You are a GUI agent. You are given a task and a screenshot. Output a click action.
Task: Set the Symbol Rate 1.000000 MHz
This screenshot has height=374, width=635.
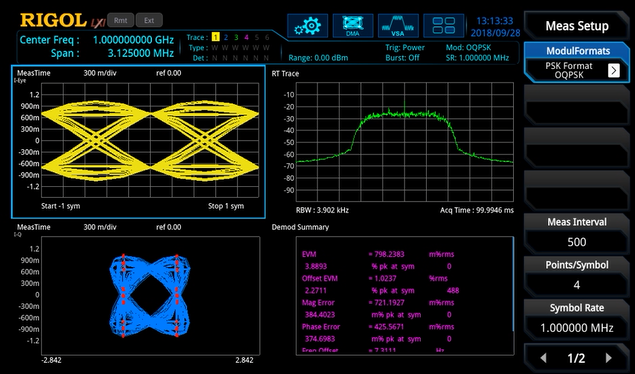pyautogui.click(x=577, y=328)
